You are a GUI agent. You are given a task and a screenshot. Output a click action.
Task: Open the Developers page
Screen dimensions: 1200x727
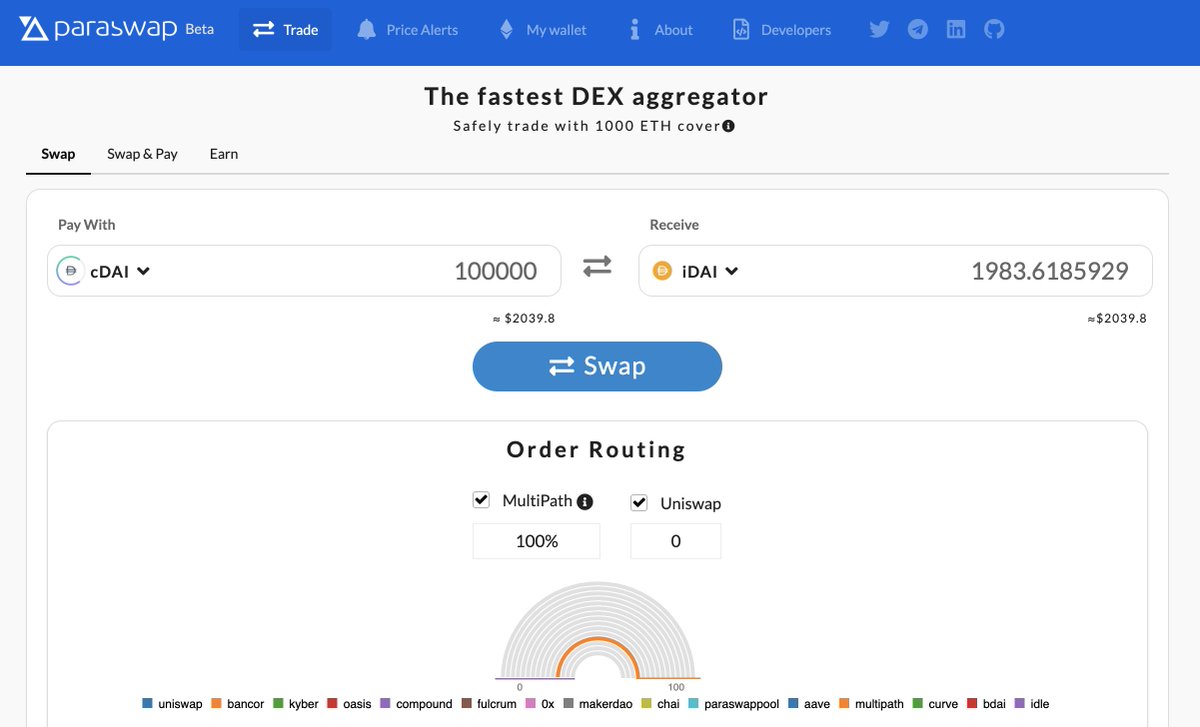(x=781, y=29)
